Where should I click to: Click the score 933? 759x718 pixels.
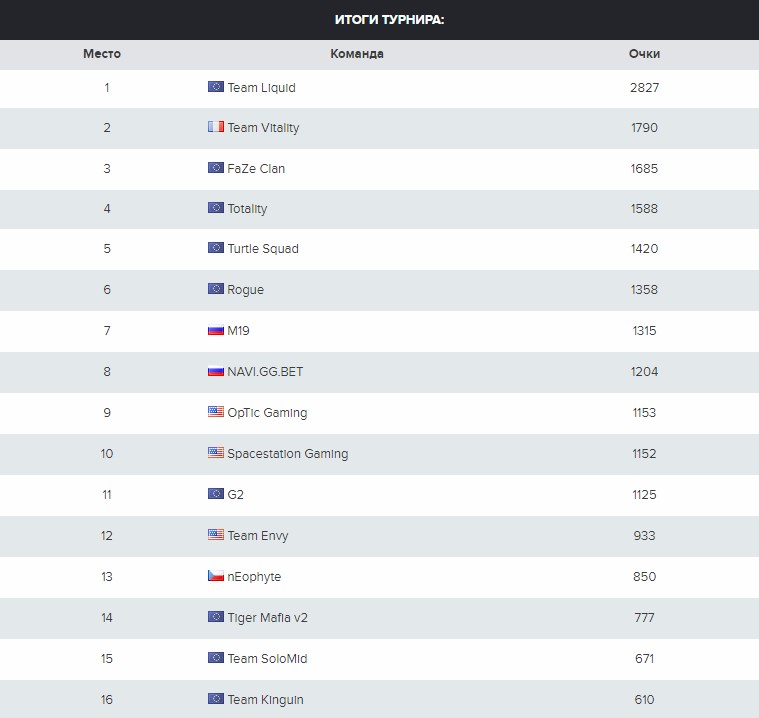pyautogui.click(x=644, y=535)
